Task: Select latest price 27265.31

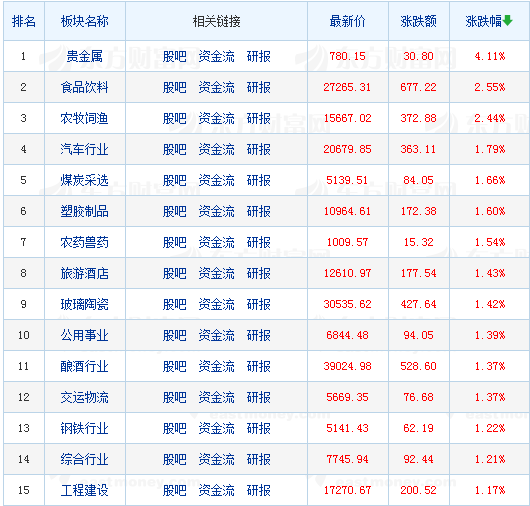Action: click(x=347, y=87)
